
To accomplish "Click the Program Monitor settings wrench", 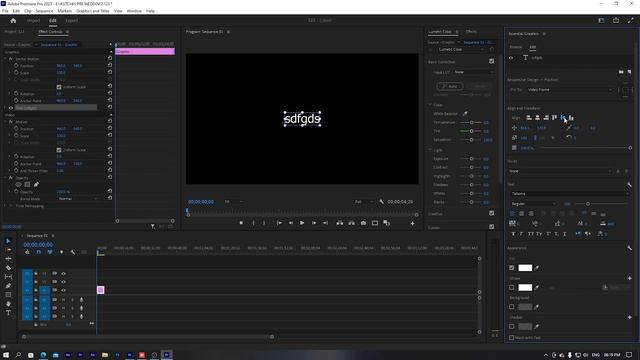I will [x=381, y=202].
